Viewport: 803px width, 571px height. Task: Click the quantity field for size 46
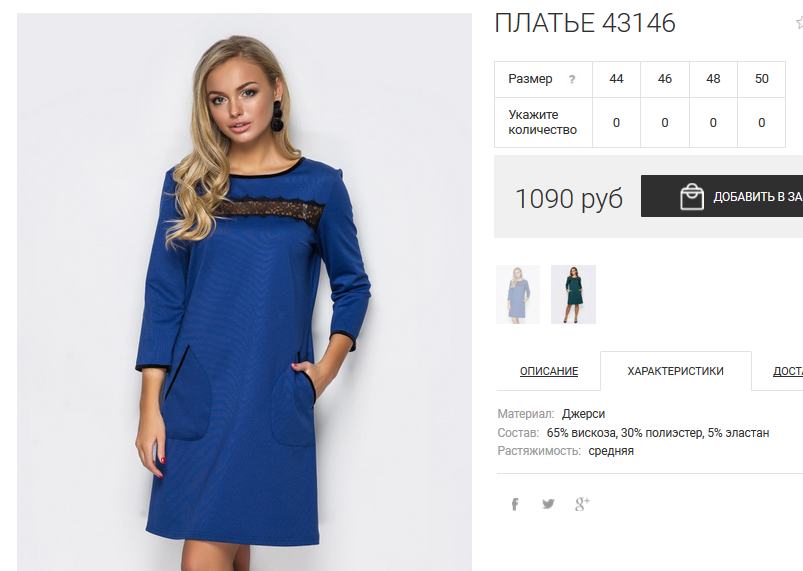[665, 123]
